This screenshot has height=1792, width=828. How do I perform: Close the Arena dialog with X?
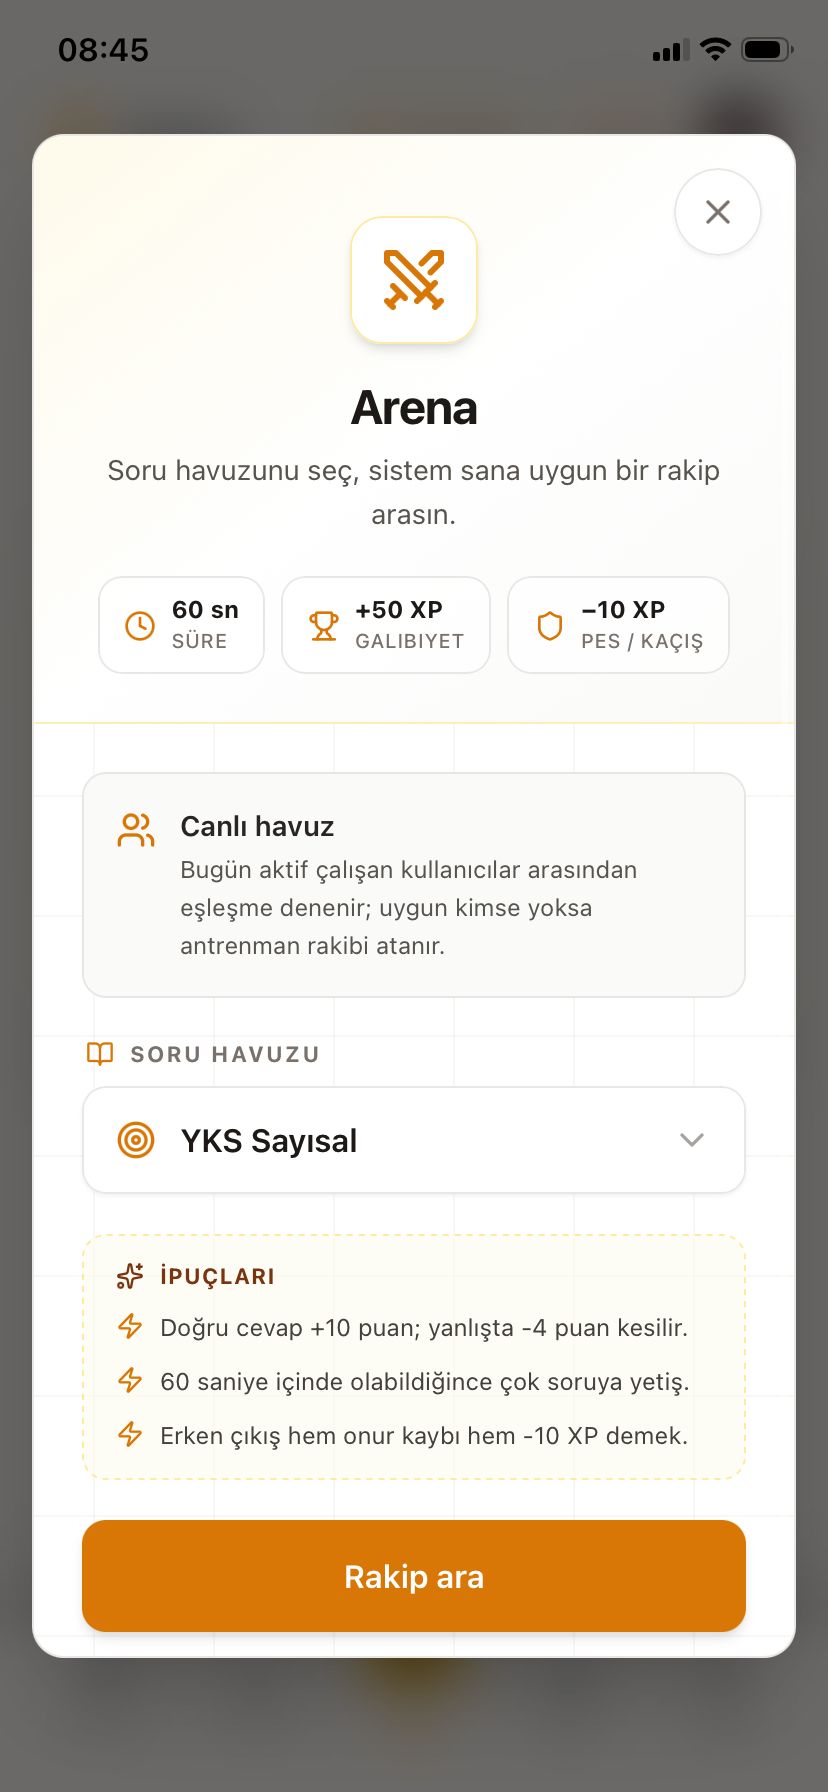click(x=717, y=212)
